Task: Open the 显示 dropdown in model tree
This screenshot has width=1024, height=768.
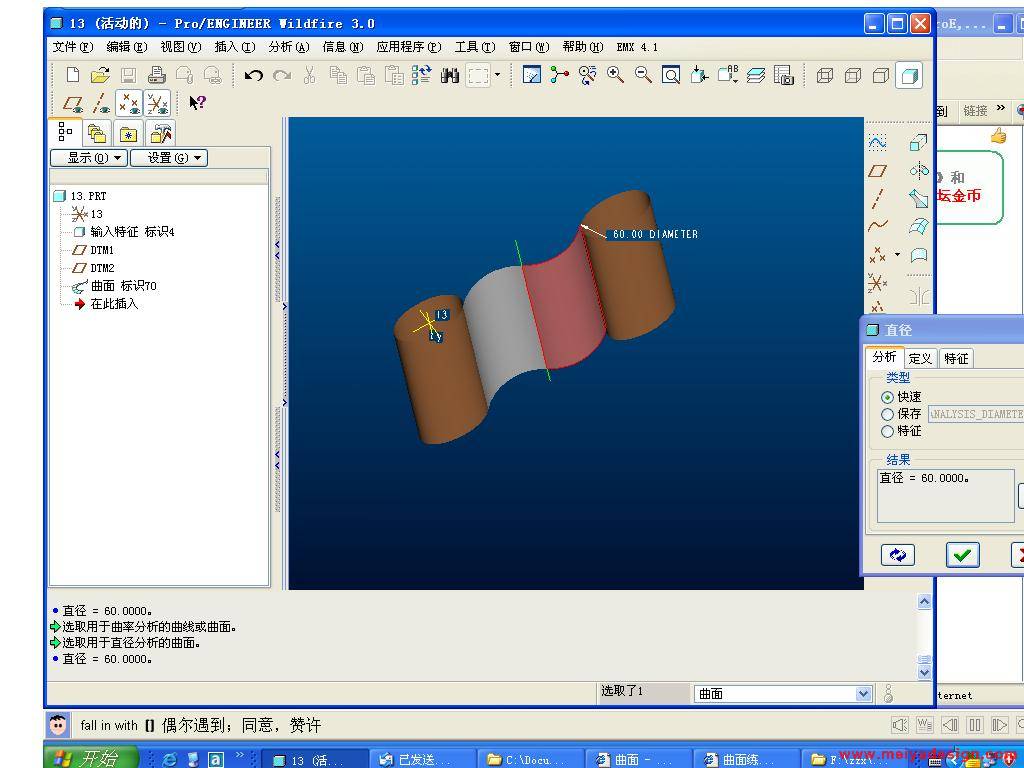Action: coord(89,158)
